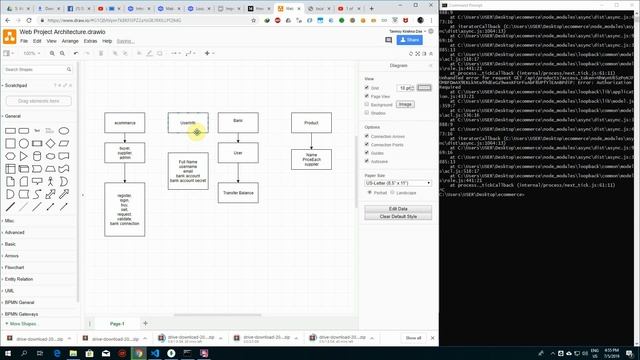
Task: Select the thick diagonal line shape
Action: point(10,207)
